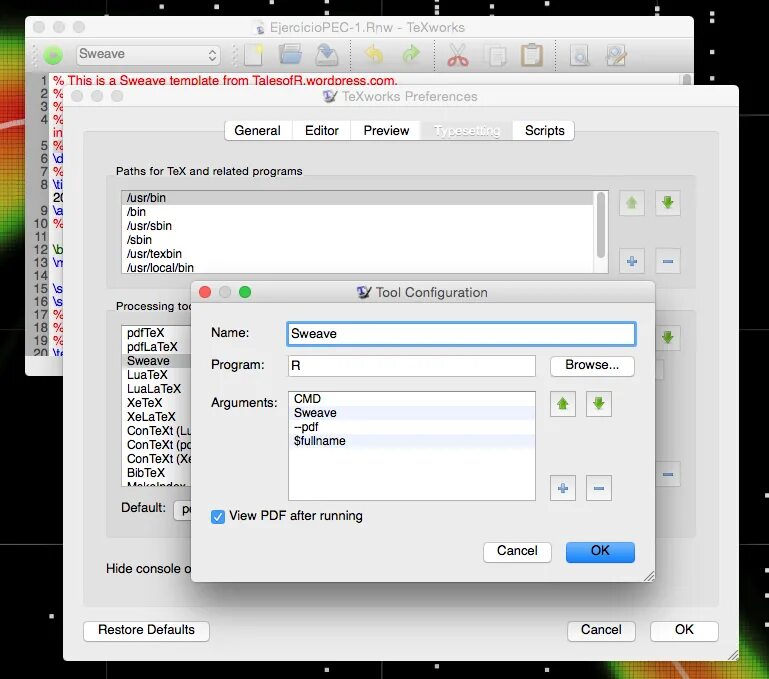Toggle View PDF after running checkbox
Viewport: 769px width, 679px height.
tap(218, 517)
